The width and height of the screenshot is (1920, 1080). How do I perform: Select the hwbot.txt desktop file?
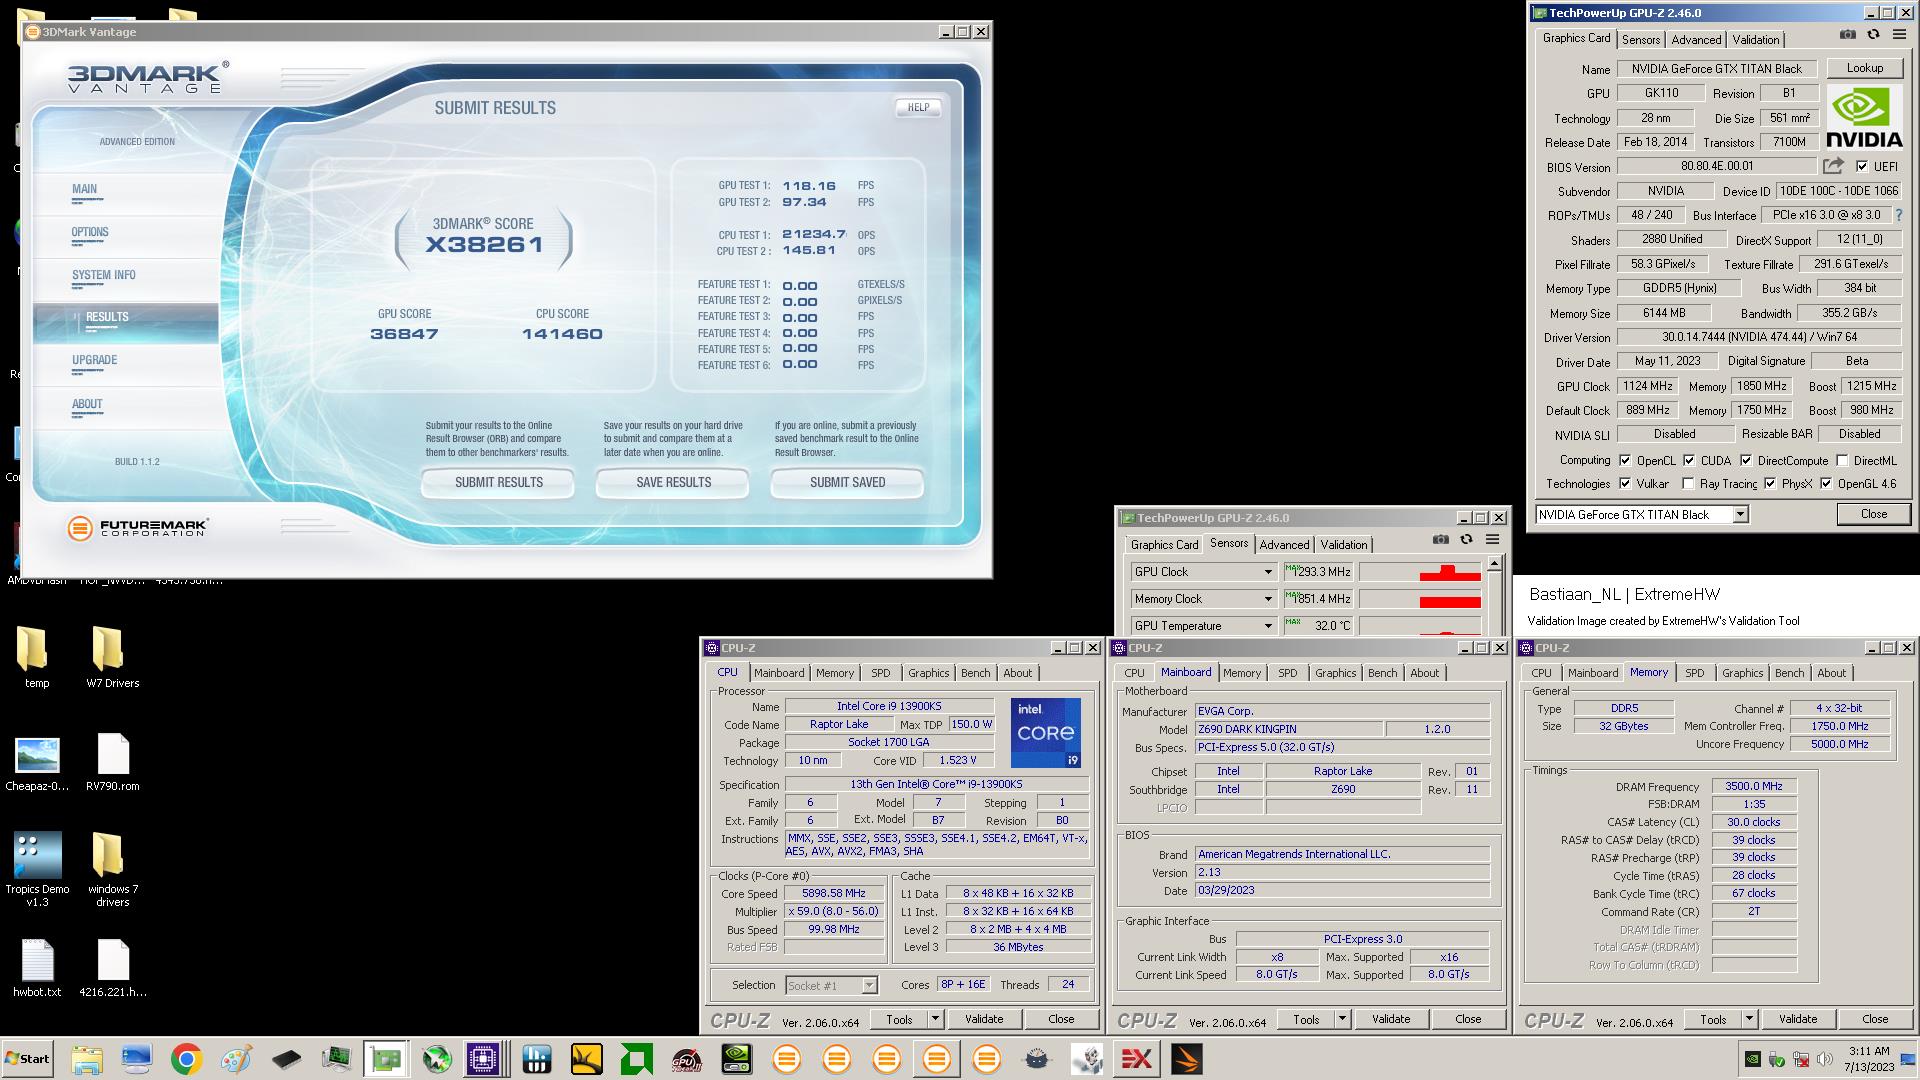point(37,968)
